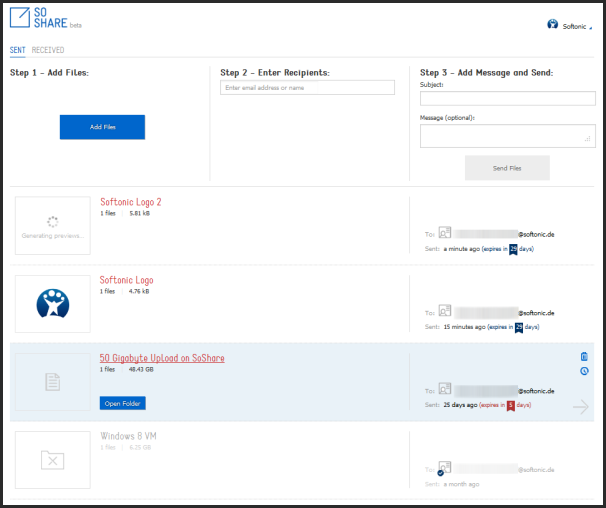The height and width of the screenshot is (508, 606).
Task: Open the Softonic Logo transfer title
Action: tap(126, 280)
